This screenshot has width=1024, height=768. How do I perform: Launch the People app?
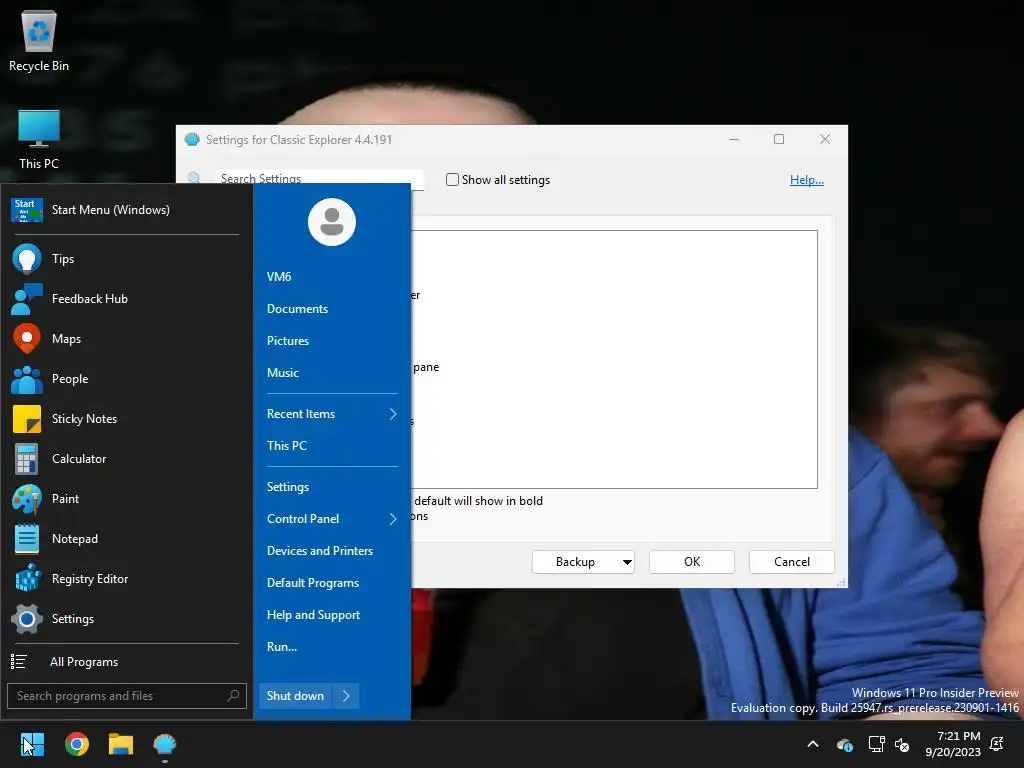[125, 379]
